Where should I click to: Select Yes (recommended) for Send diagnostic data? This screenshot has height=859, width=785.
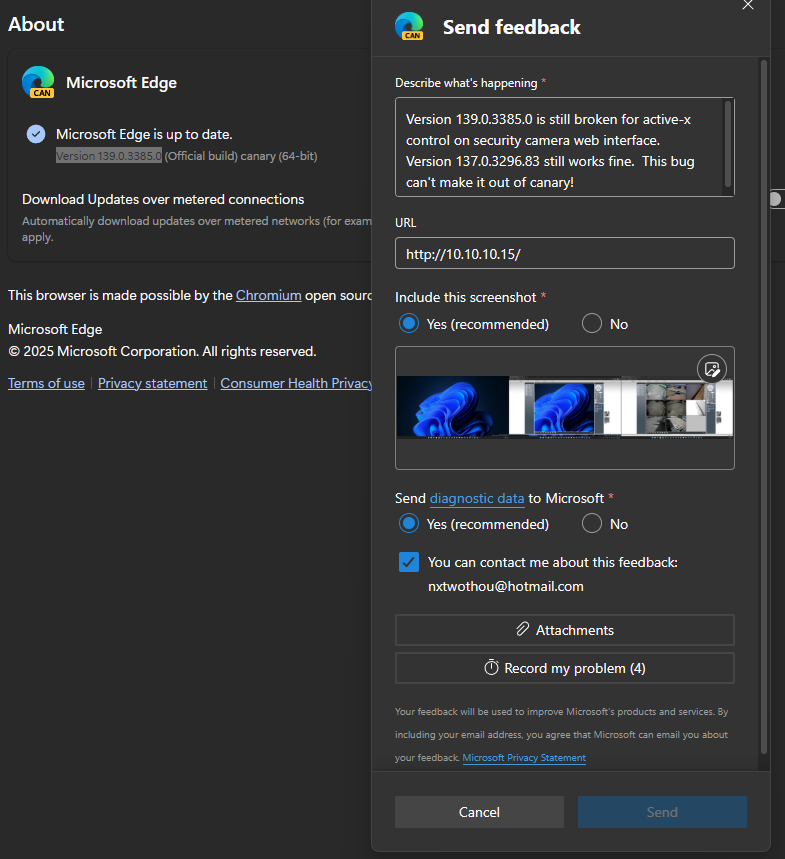(409, 523)
